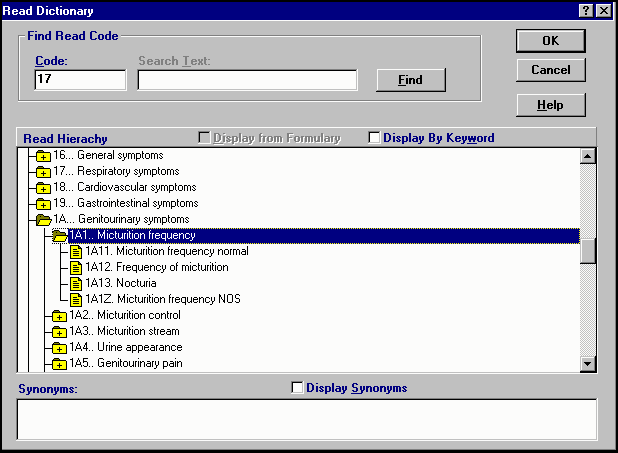This screenshot has width=618, height=453.
Task: Click into the Code input field
Action: [80, 80]
